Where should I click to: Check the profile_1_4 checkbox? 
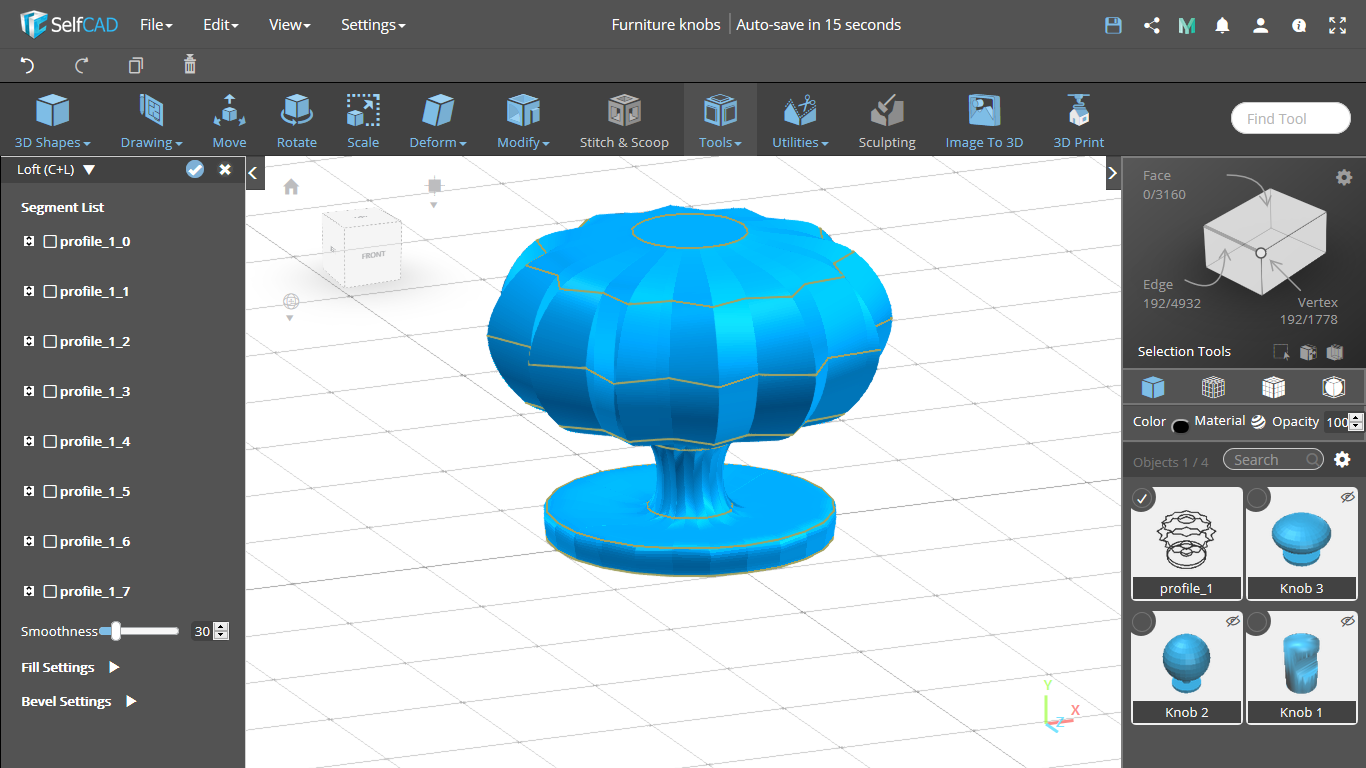[50, 441]
